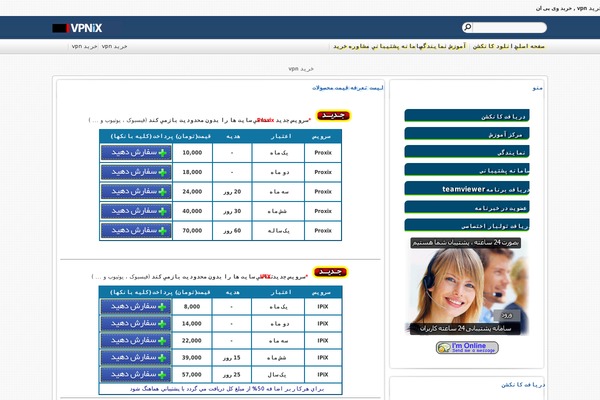The image size is (600, 400).
Task: Open the آموزش nav link
Action: pos(458,46)
